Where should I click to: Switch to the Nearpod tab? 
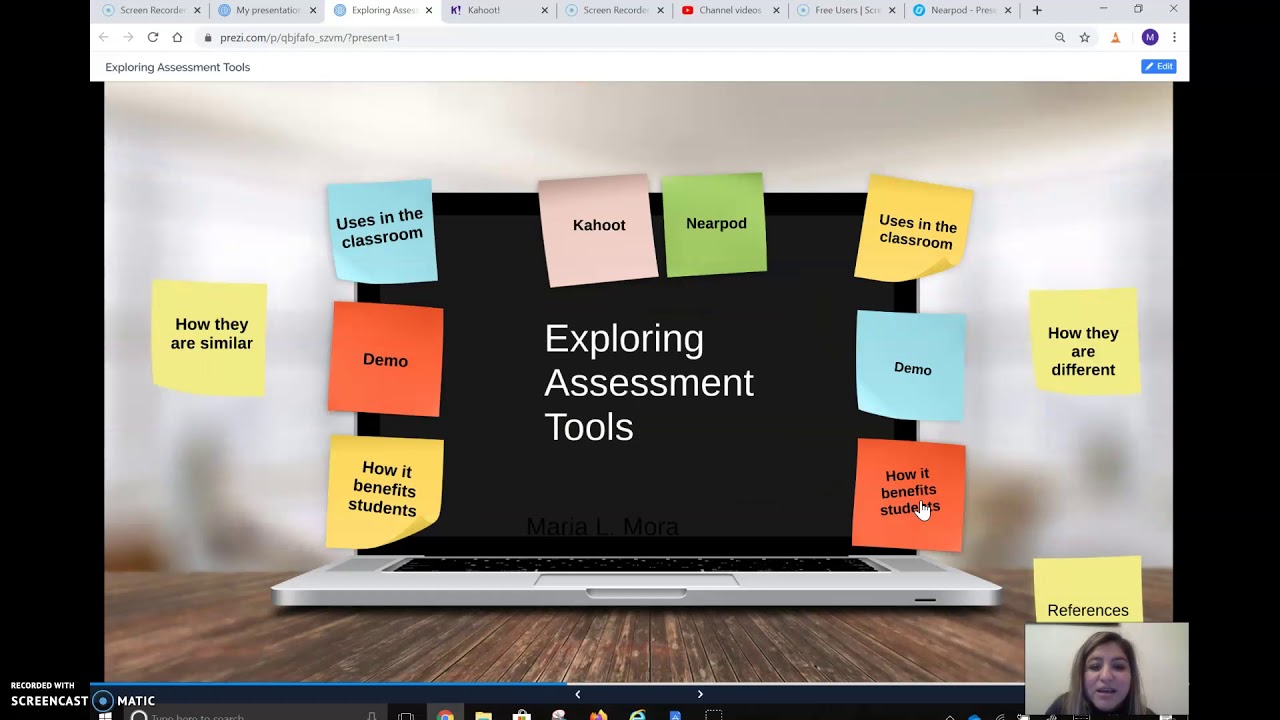point(962,10)
